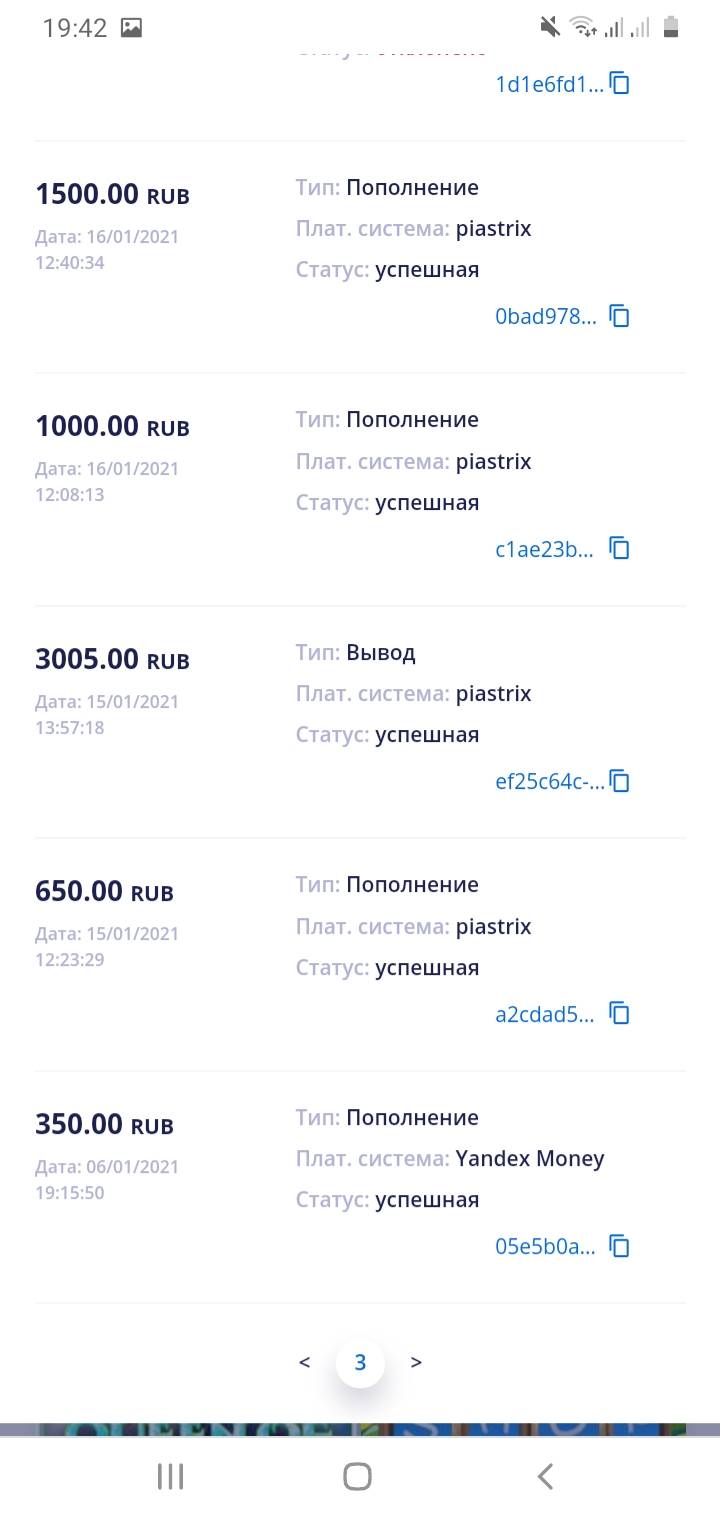Open transaction link ef25c64c-...
This screenshot has height=1520, width=720.
[550, 781]
